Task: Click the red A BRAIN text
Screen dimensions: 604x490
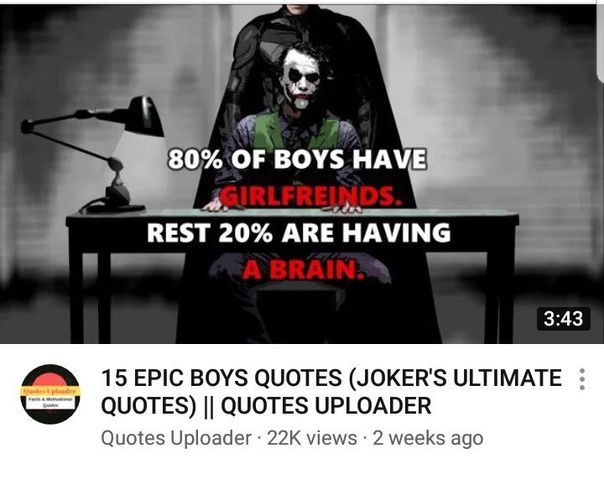Action: 303,269
